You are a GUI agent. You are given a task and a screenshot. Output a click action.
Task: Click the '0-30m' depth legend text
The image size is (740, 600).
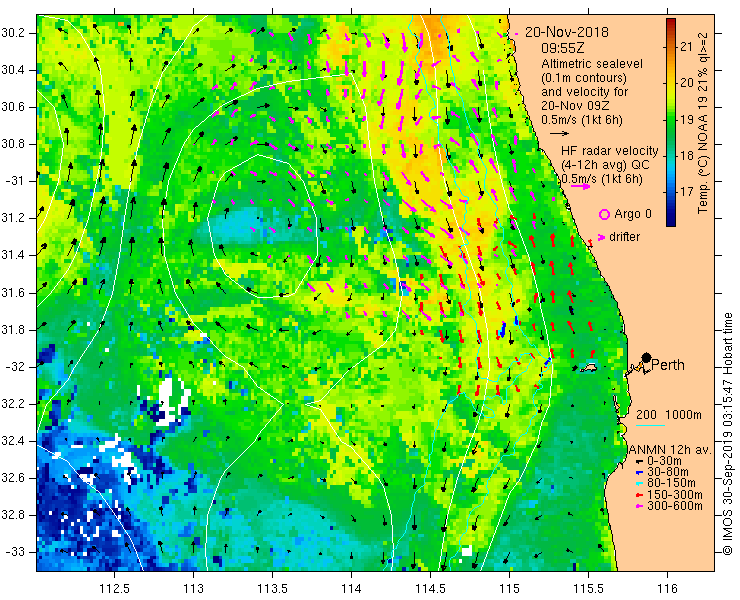point(664,461)
